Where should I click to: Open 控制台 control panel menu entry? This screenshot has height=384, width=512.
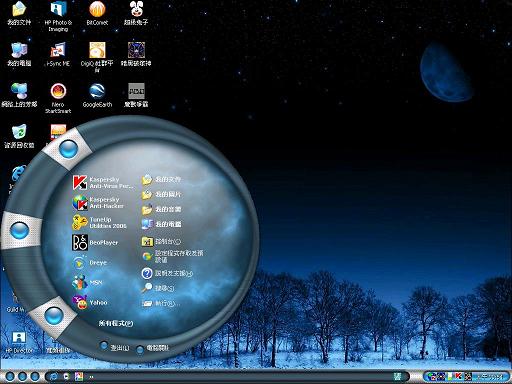click(x=161, y=241)
